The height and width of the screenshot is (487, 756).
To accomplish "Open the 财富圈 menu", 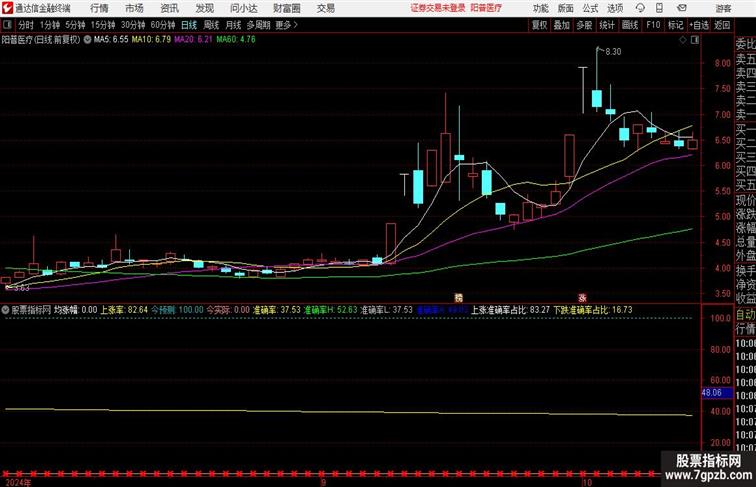I will pyautogui.click(x=286, y=8).
